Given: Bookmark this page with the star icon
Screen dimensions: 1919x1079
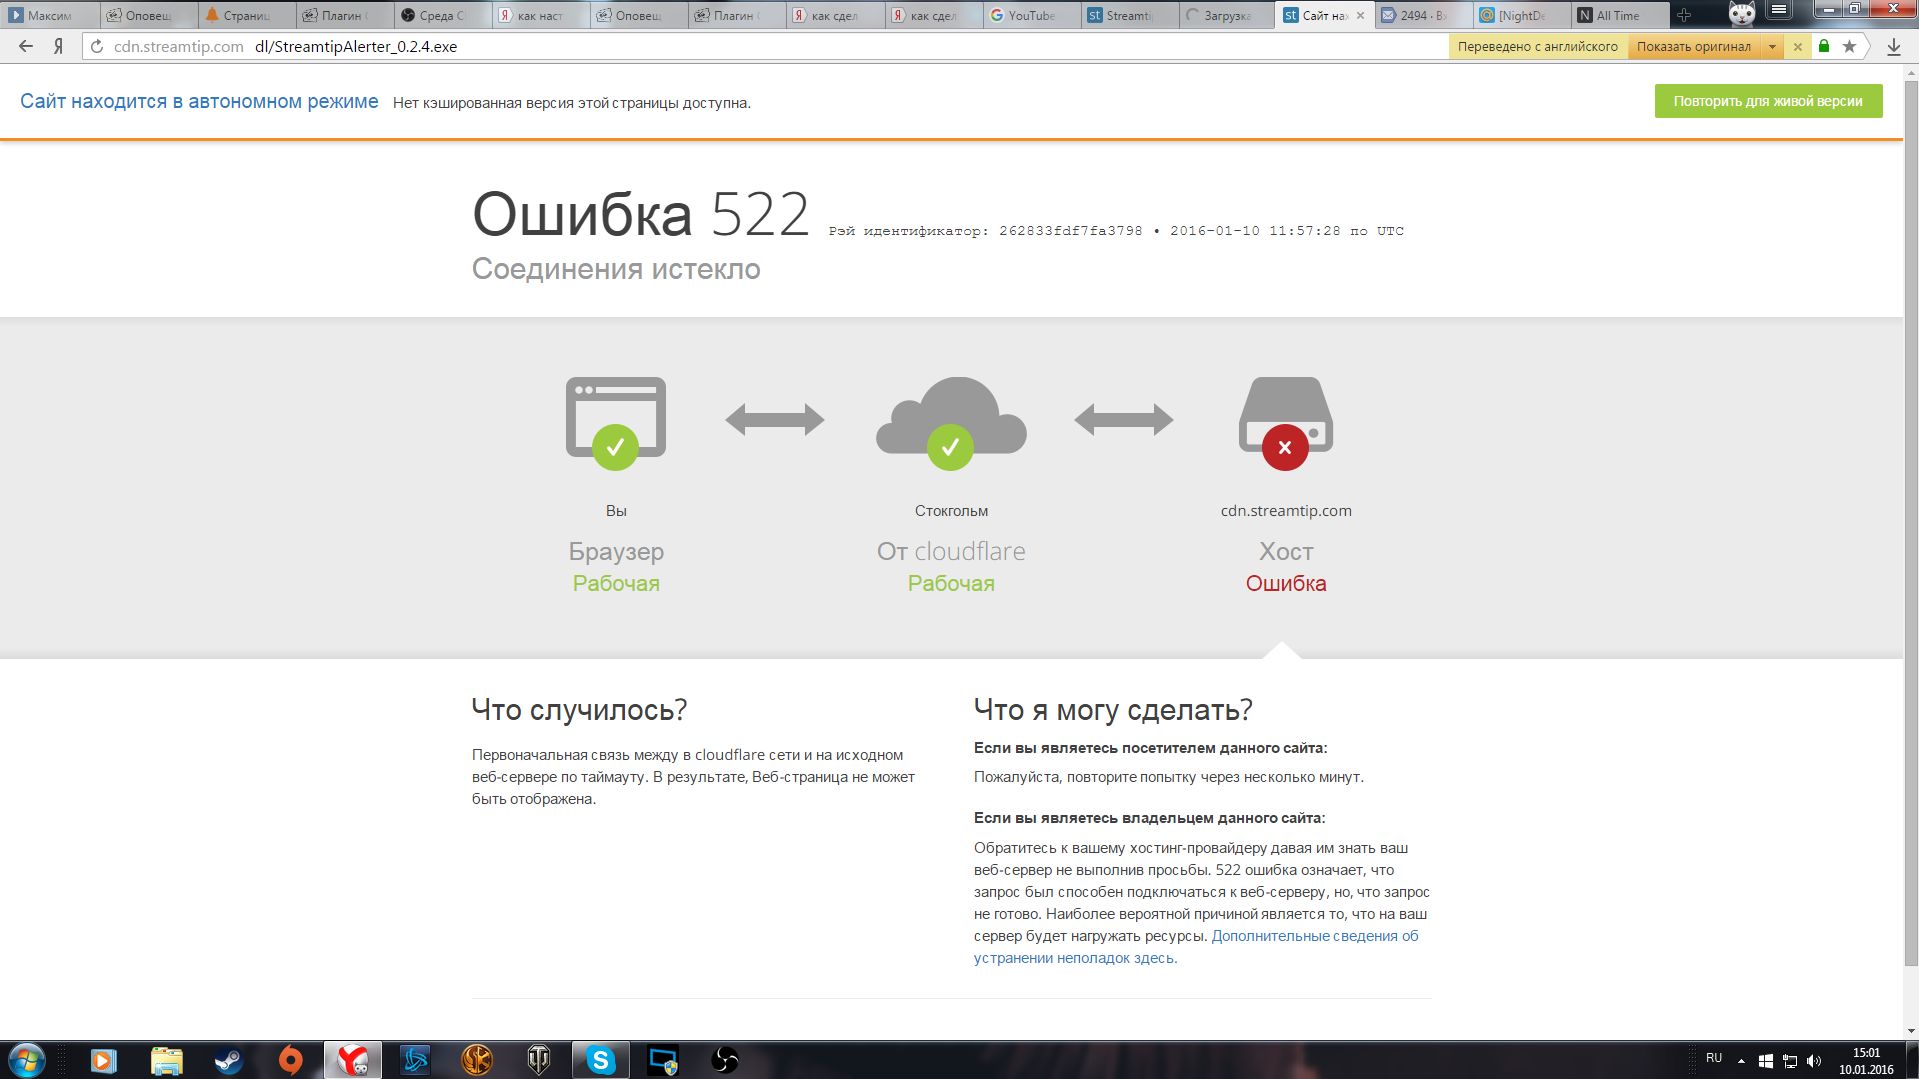Looking at the screenshot, I should coord(1849,46).
